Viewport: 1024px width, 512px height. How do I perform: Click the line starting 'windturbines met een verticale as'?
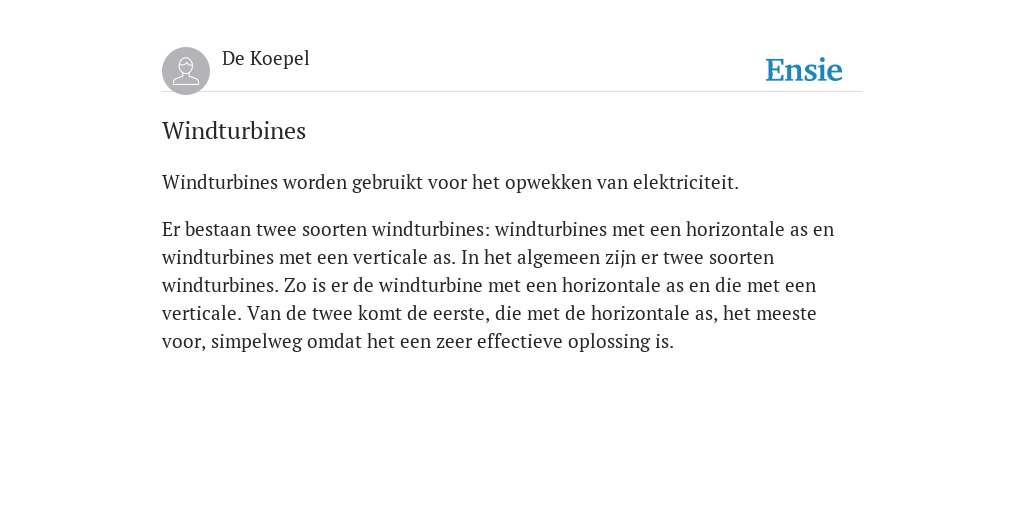pos(468,258)
